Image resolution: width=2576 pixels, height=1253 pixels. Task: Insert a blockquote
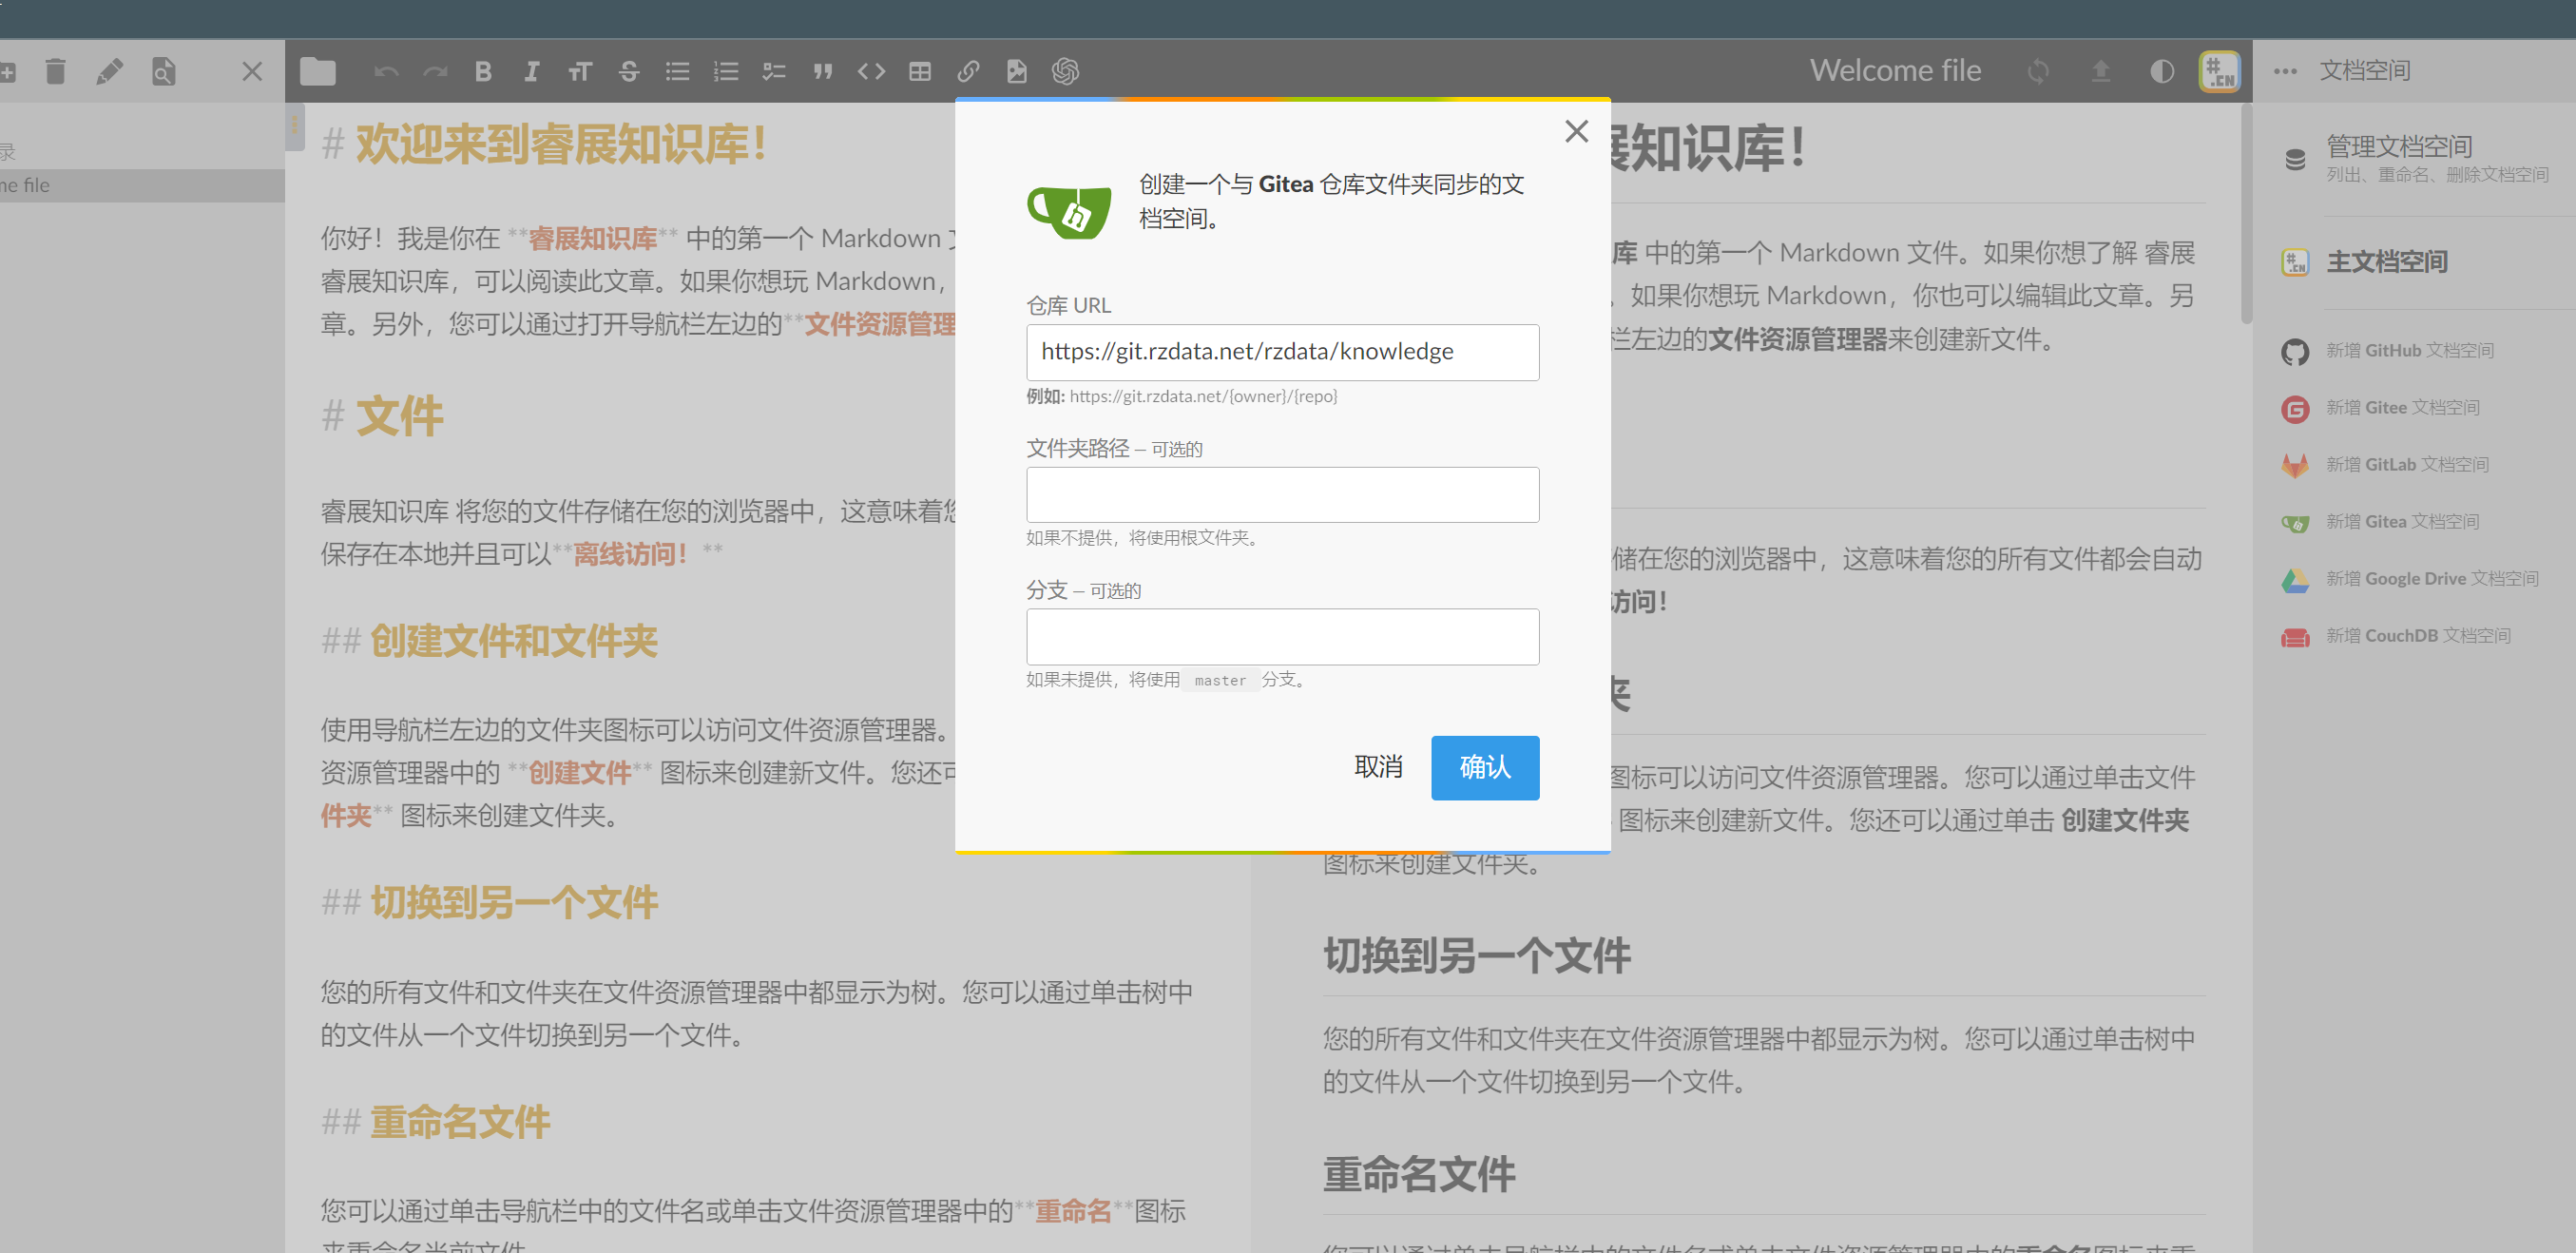(822, 71)
